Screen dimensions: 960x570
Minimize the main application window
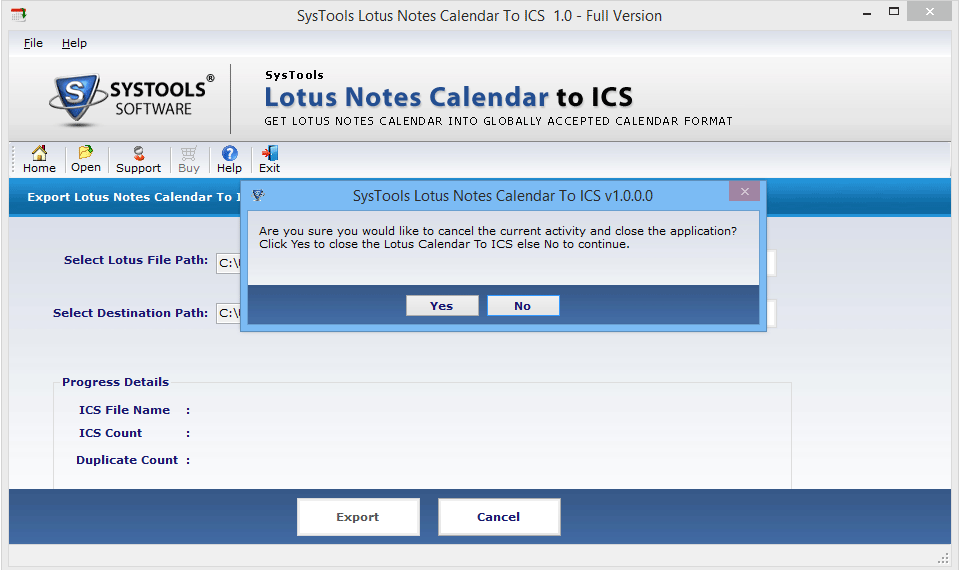(x=867, y=12)
